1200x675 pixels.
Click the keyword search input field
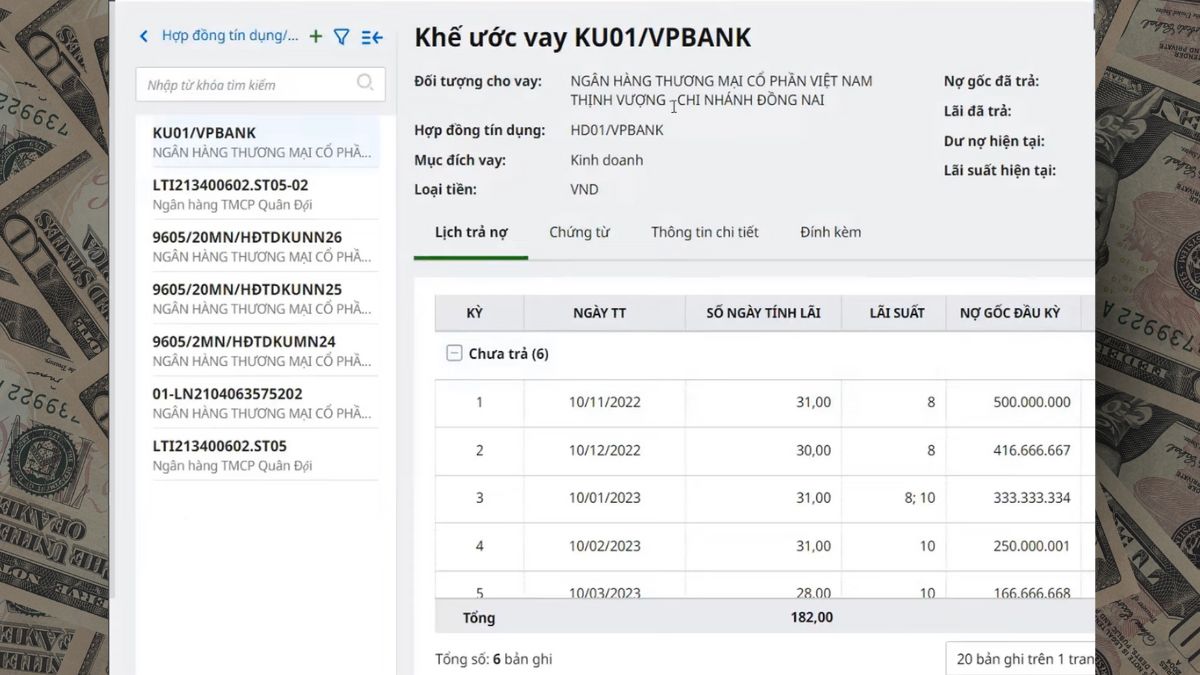tap(250, 85)
